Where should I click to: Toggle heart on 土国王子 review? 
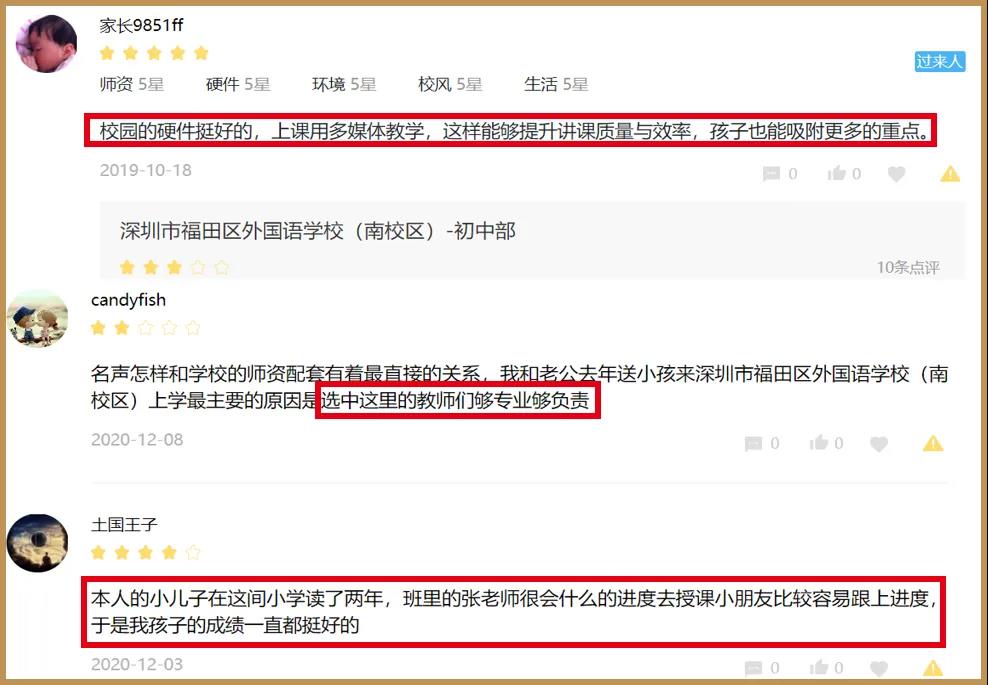tap(878, 667)
